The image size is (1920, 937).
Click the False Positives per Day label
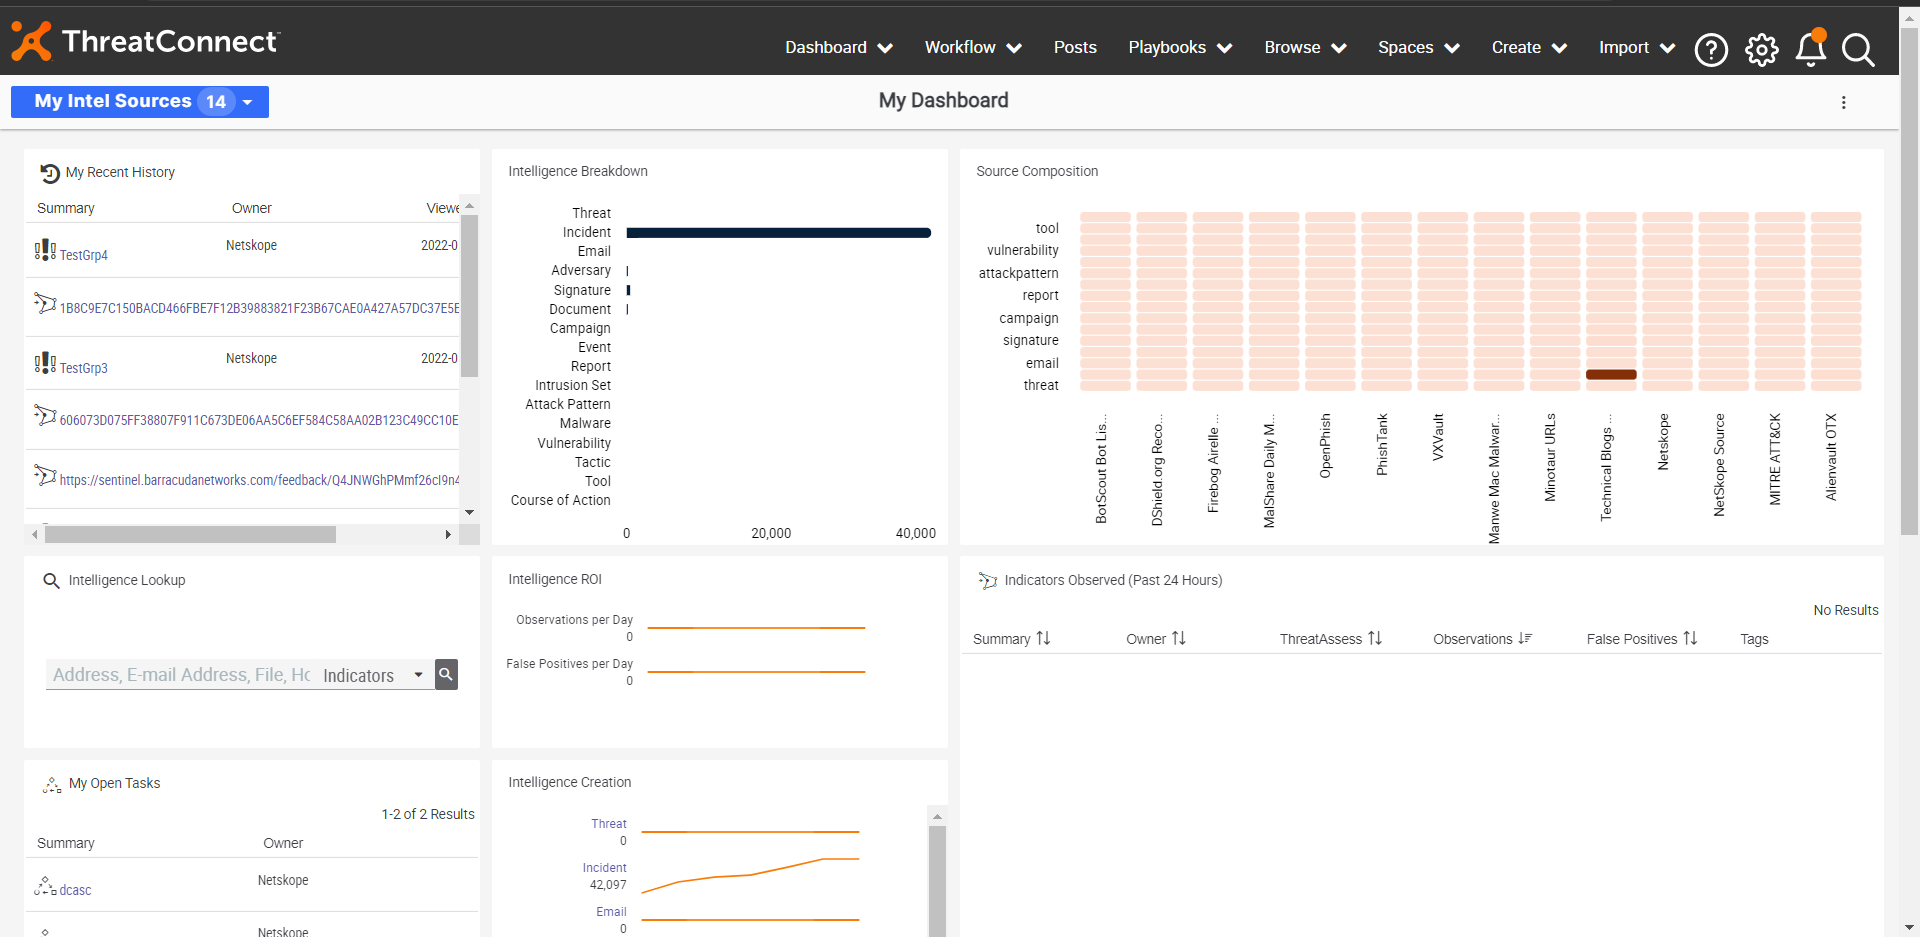point(569,665)
